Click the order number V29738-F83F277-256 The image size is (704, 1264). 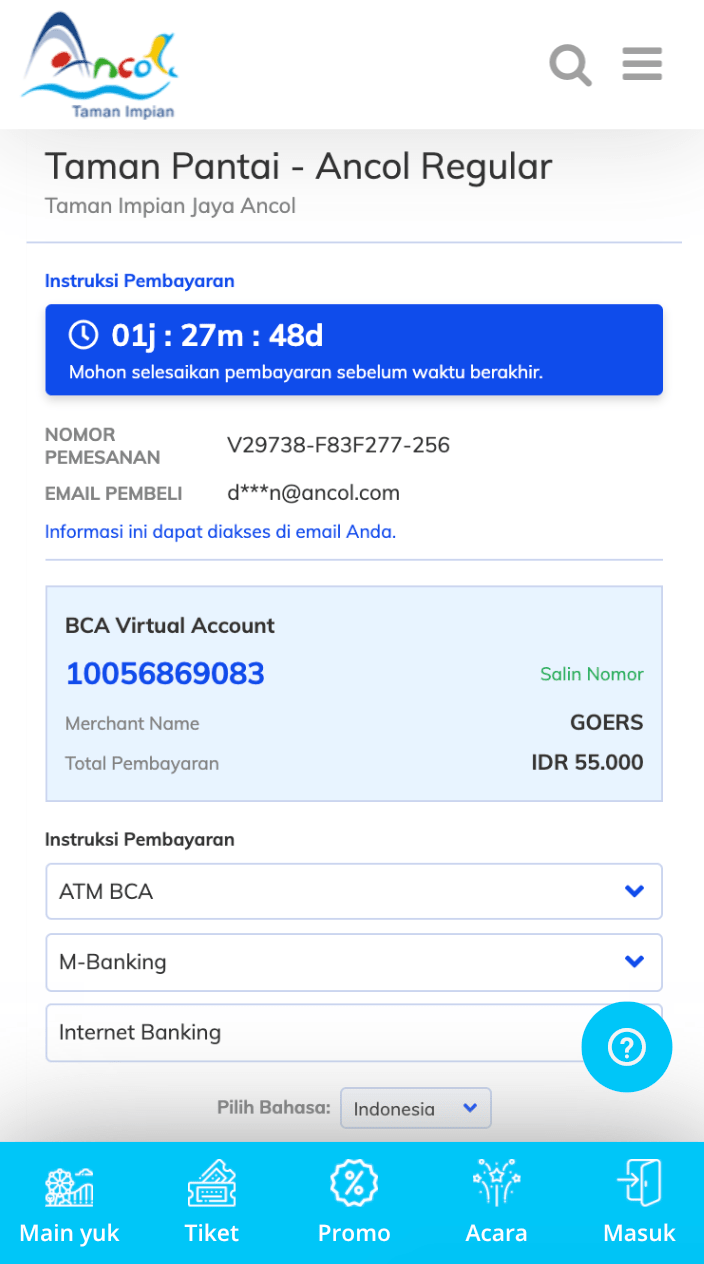338,445
